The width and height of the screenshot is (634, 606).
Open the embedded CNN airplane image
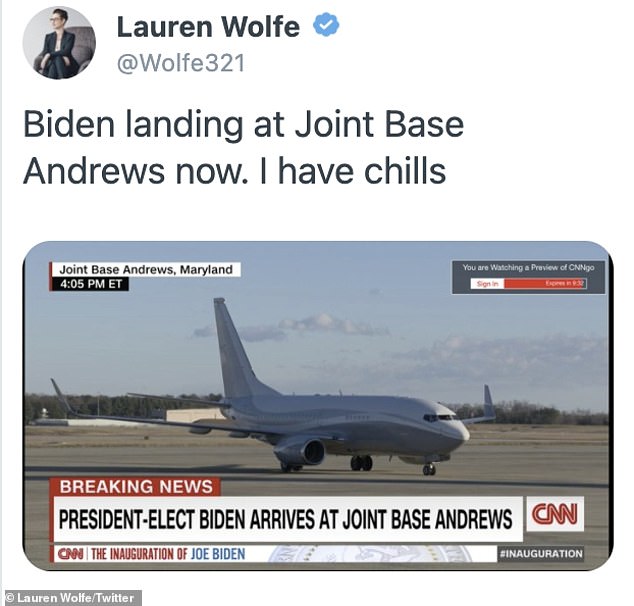click(317, 406)
